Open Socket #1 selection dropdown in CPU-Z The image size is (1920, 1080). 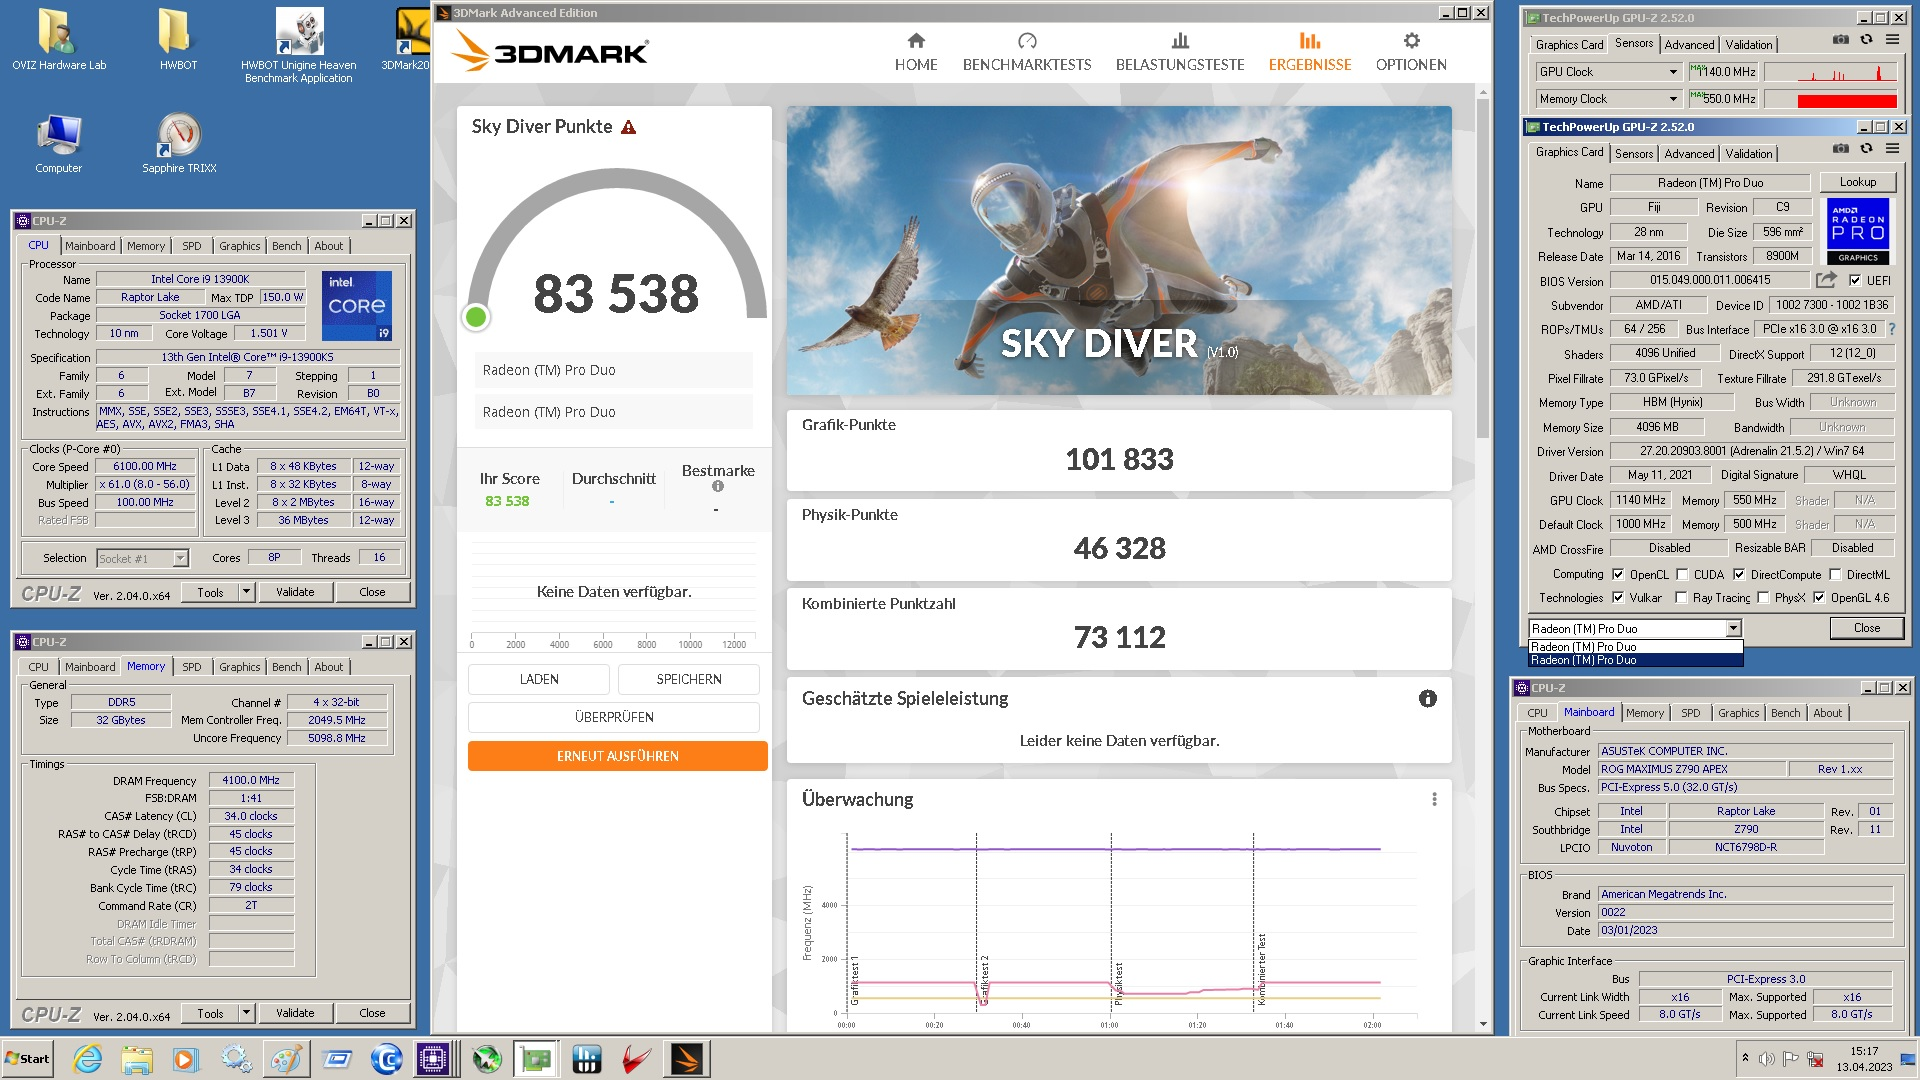180,558
